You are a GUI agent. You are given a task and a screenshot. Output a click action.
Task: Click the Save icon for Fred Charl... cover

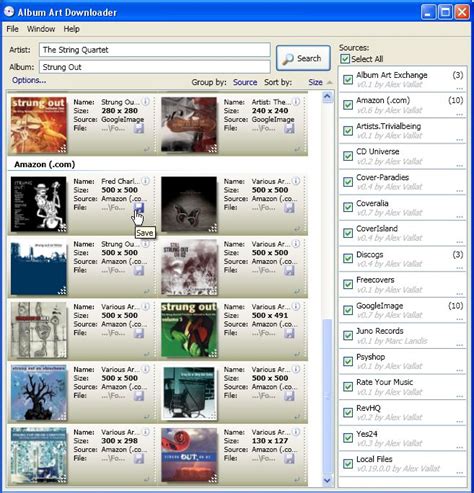(x=139, y=208)
